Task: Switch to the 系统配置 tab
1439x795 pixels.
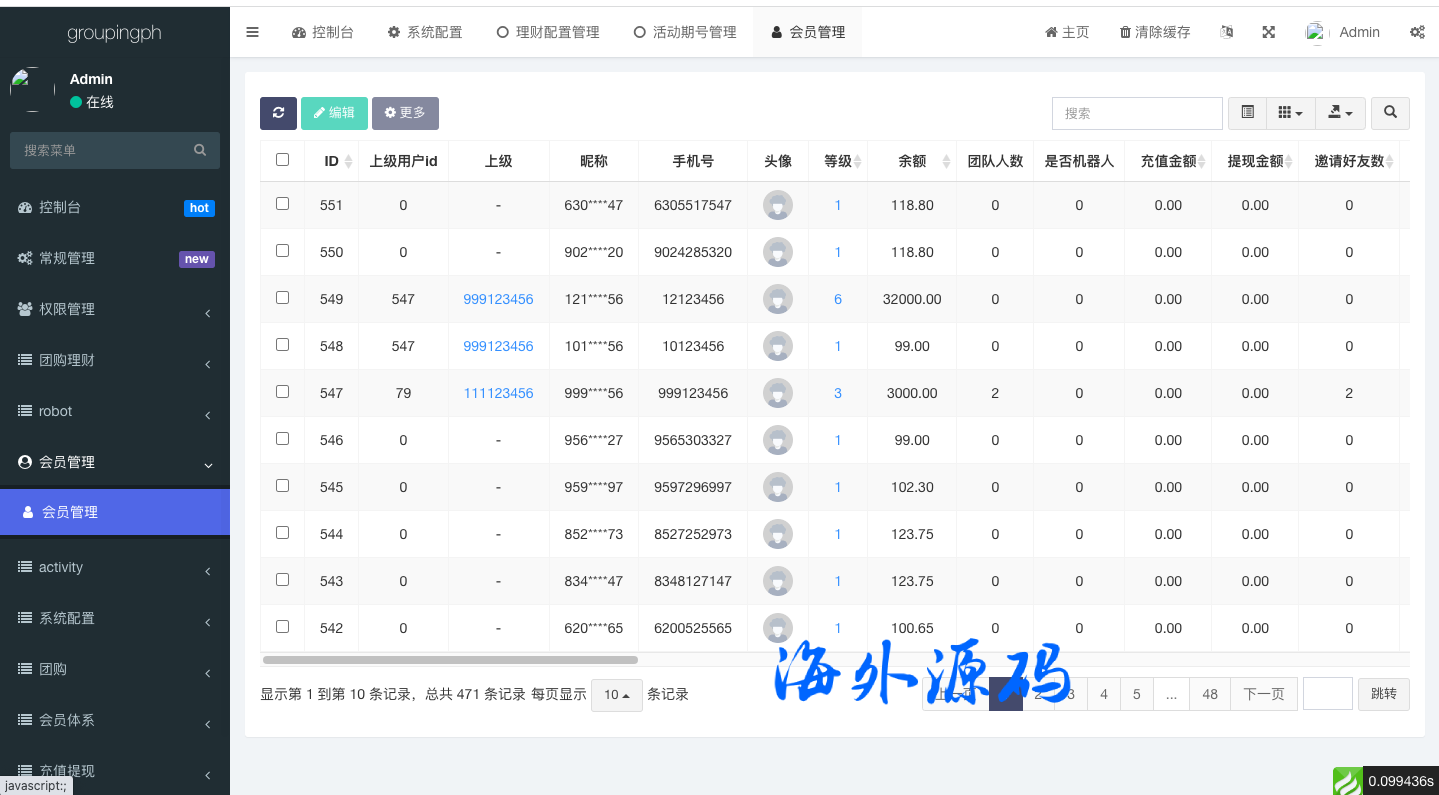Action: click(425, 32)
